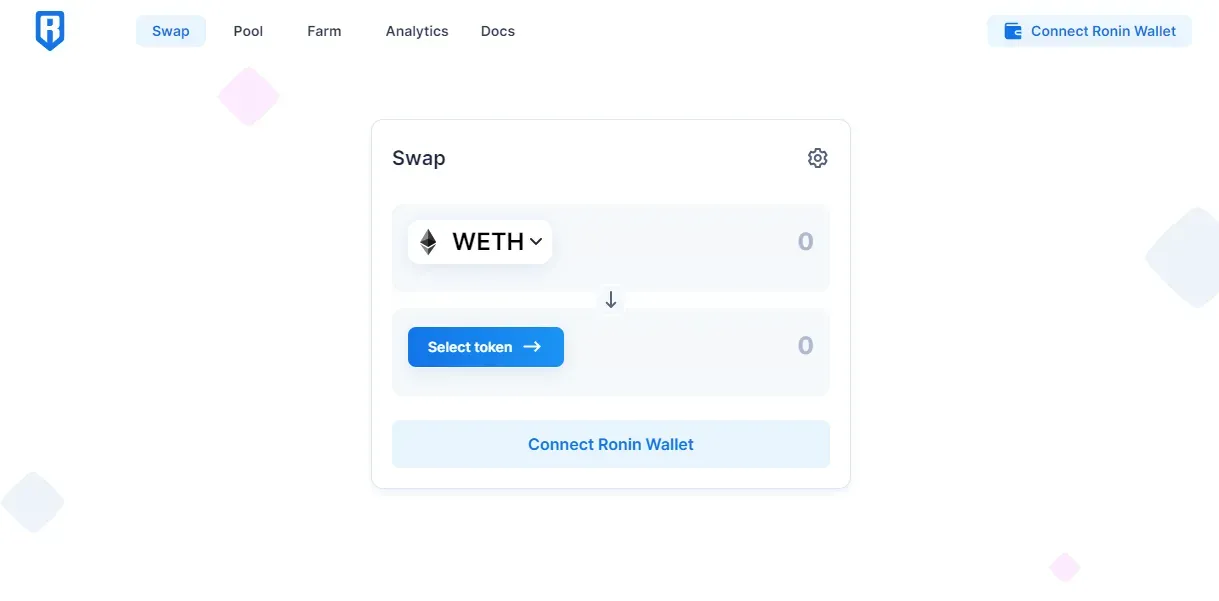
Task: Open the Docs link
Action: click(x=498, y=31)
